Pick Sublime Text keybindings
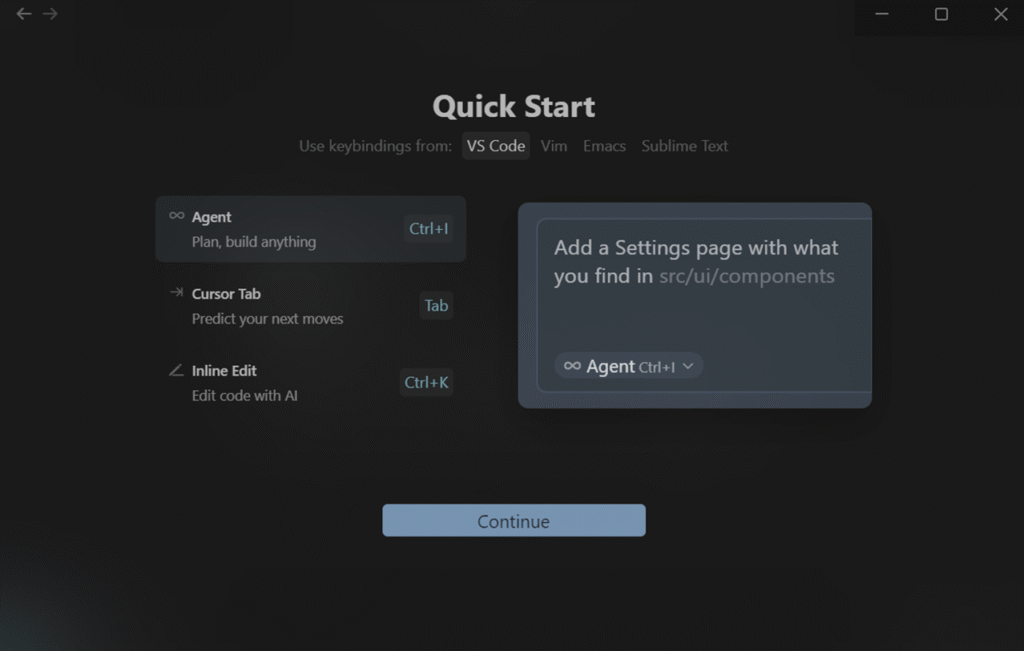This screenshot has width=1024, height=651. pos(684,146)
